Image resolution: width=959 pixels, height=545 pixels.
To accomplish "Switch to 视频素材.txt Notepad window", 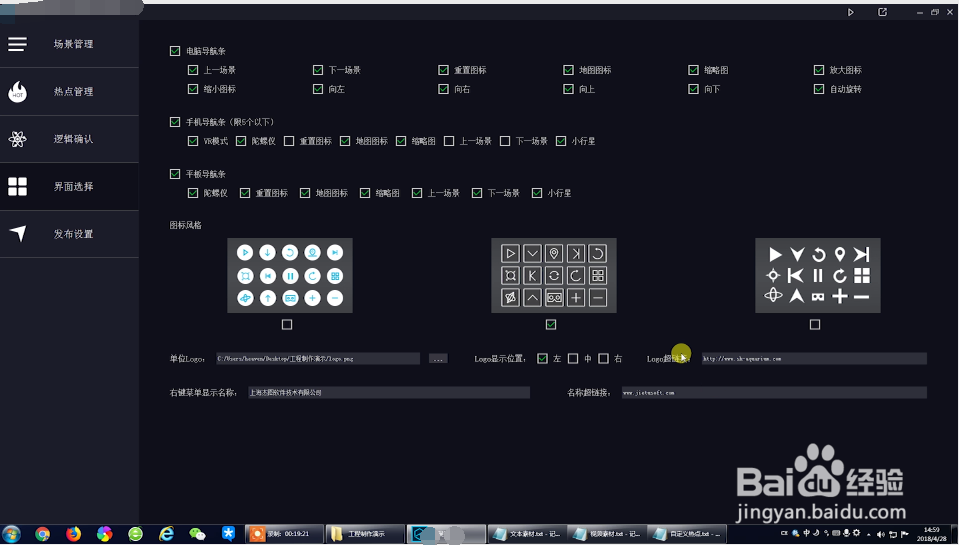I will point(607,534).
